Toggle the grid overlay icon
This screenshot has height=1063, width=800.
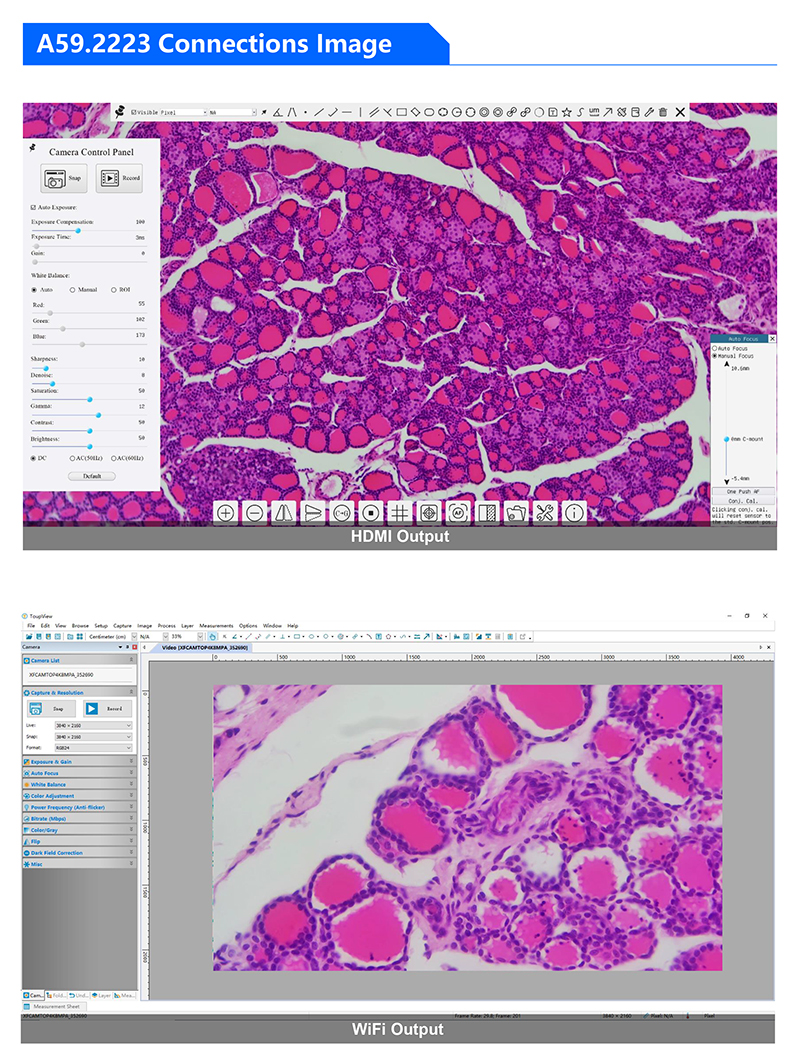click(x=400, y=513)
